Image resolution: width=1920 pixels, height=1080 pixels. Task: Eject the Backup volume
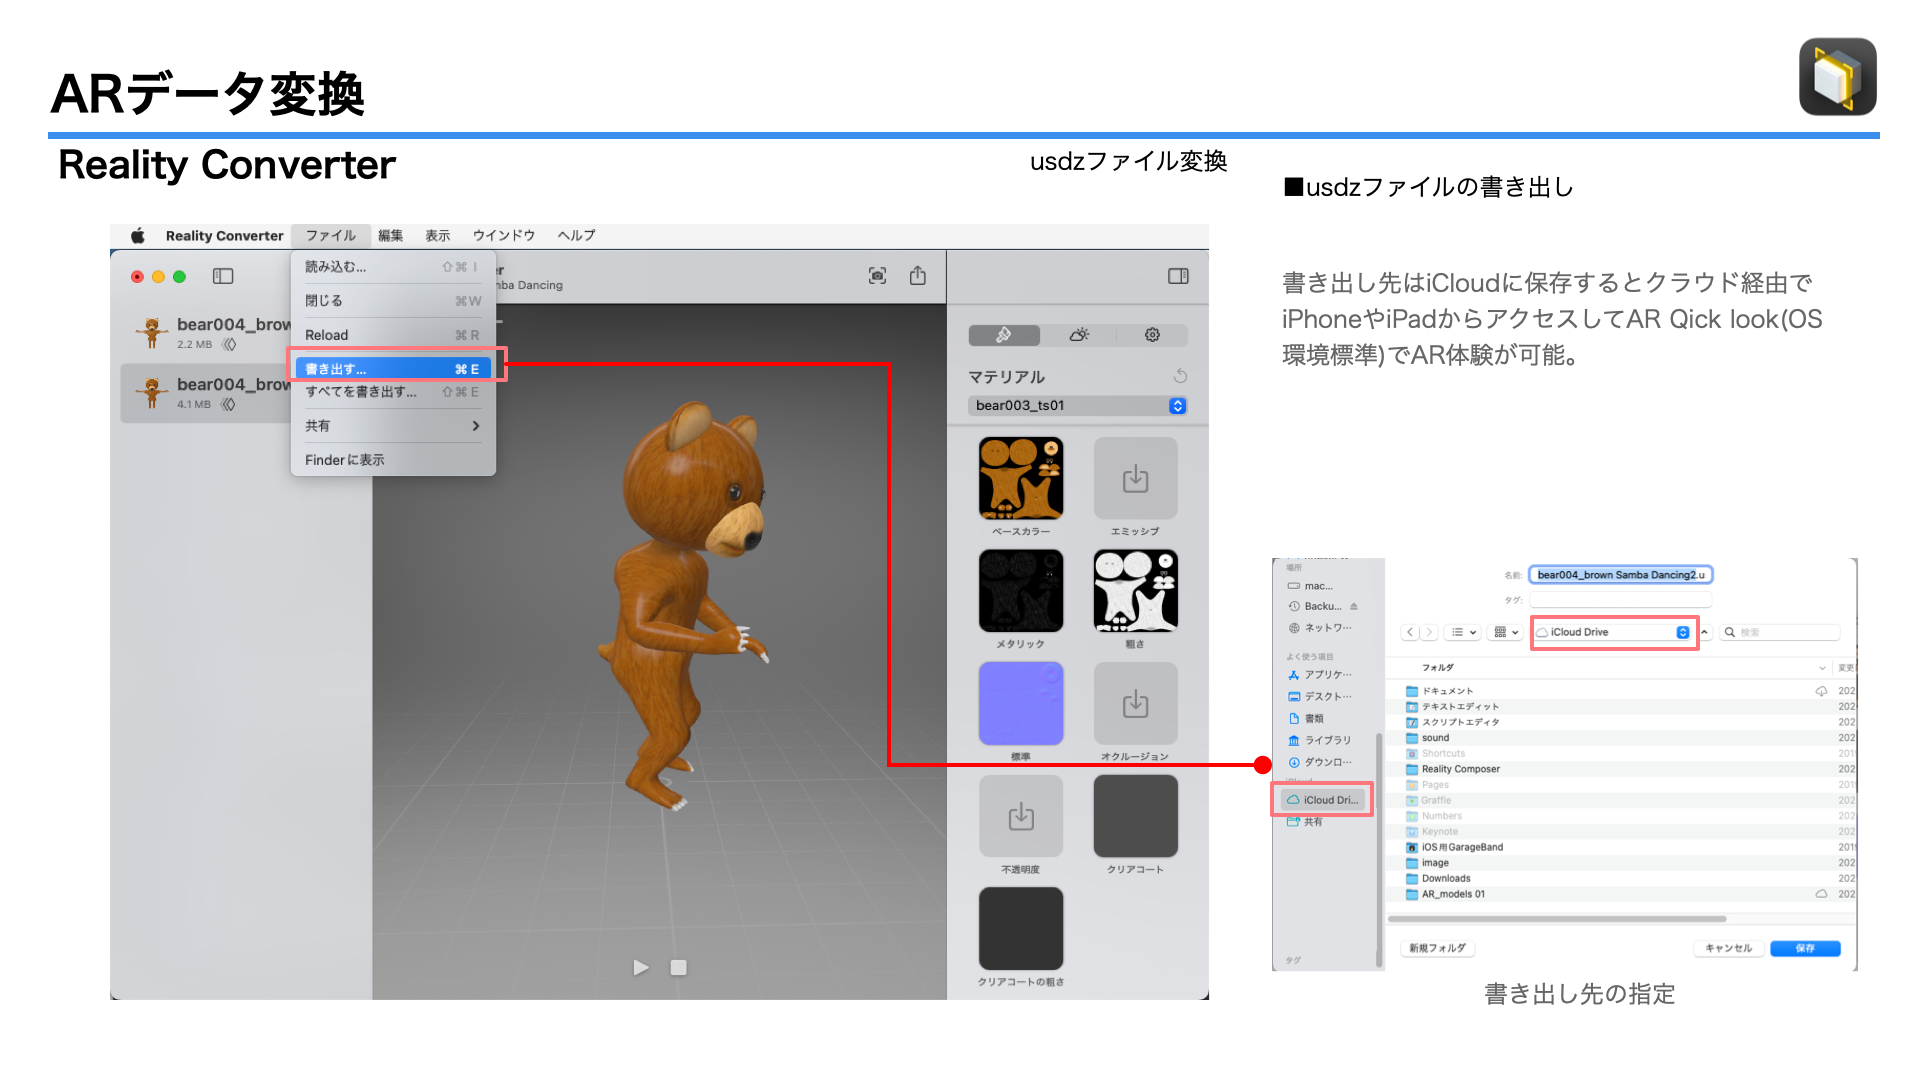[x=1354, y=606]
